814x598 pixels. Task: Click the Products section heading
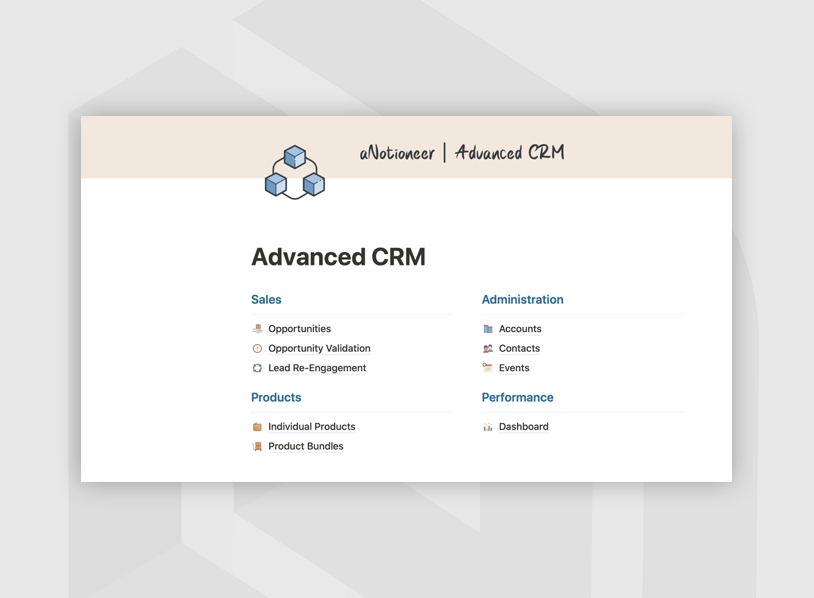[x=276, y=398]
